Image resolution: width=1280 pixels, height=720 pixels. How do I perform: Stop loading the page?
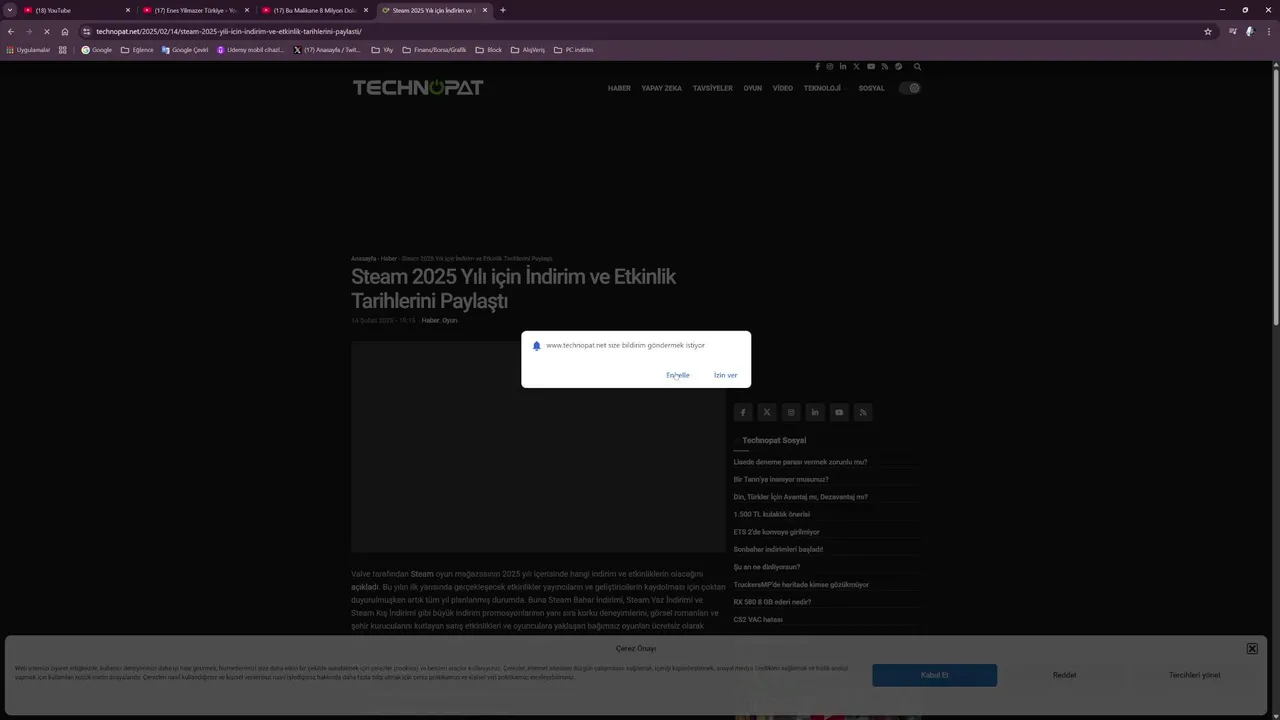(46, 31)
